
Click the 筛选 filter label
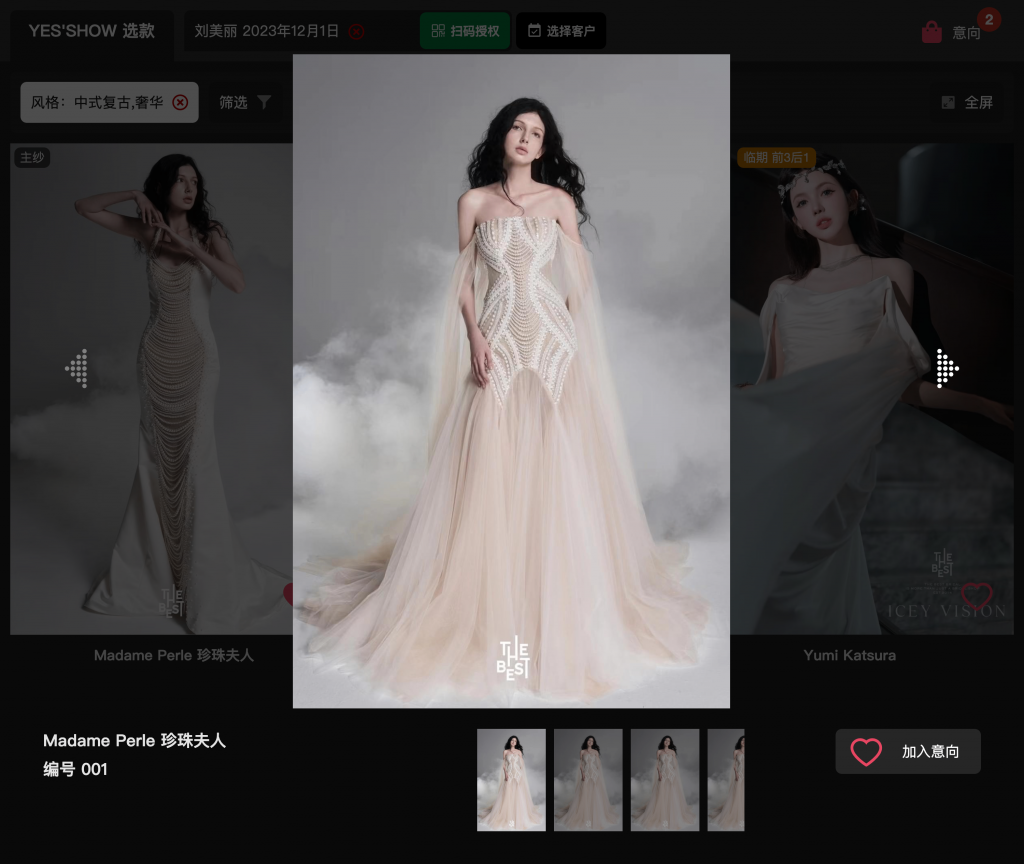tap(233, 103)
